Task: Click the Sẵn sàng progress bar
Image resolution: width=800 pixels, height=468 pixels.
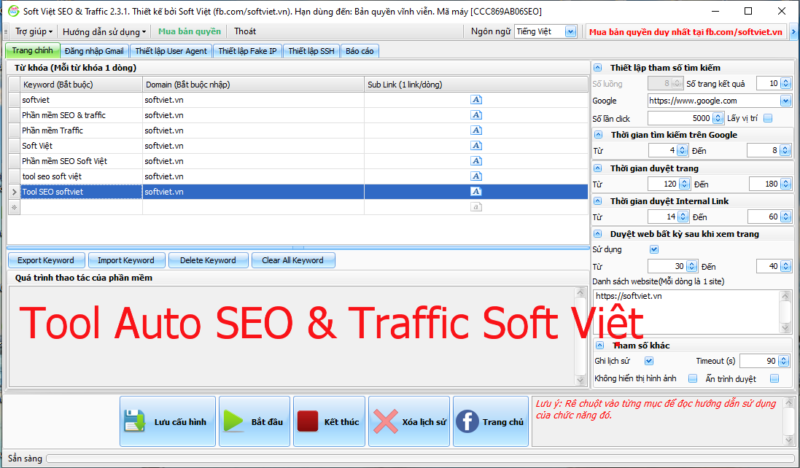Action: [421, 458]
